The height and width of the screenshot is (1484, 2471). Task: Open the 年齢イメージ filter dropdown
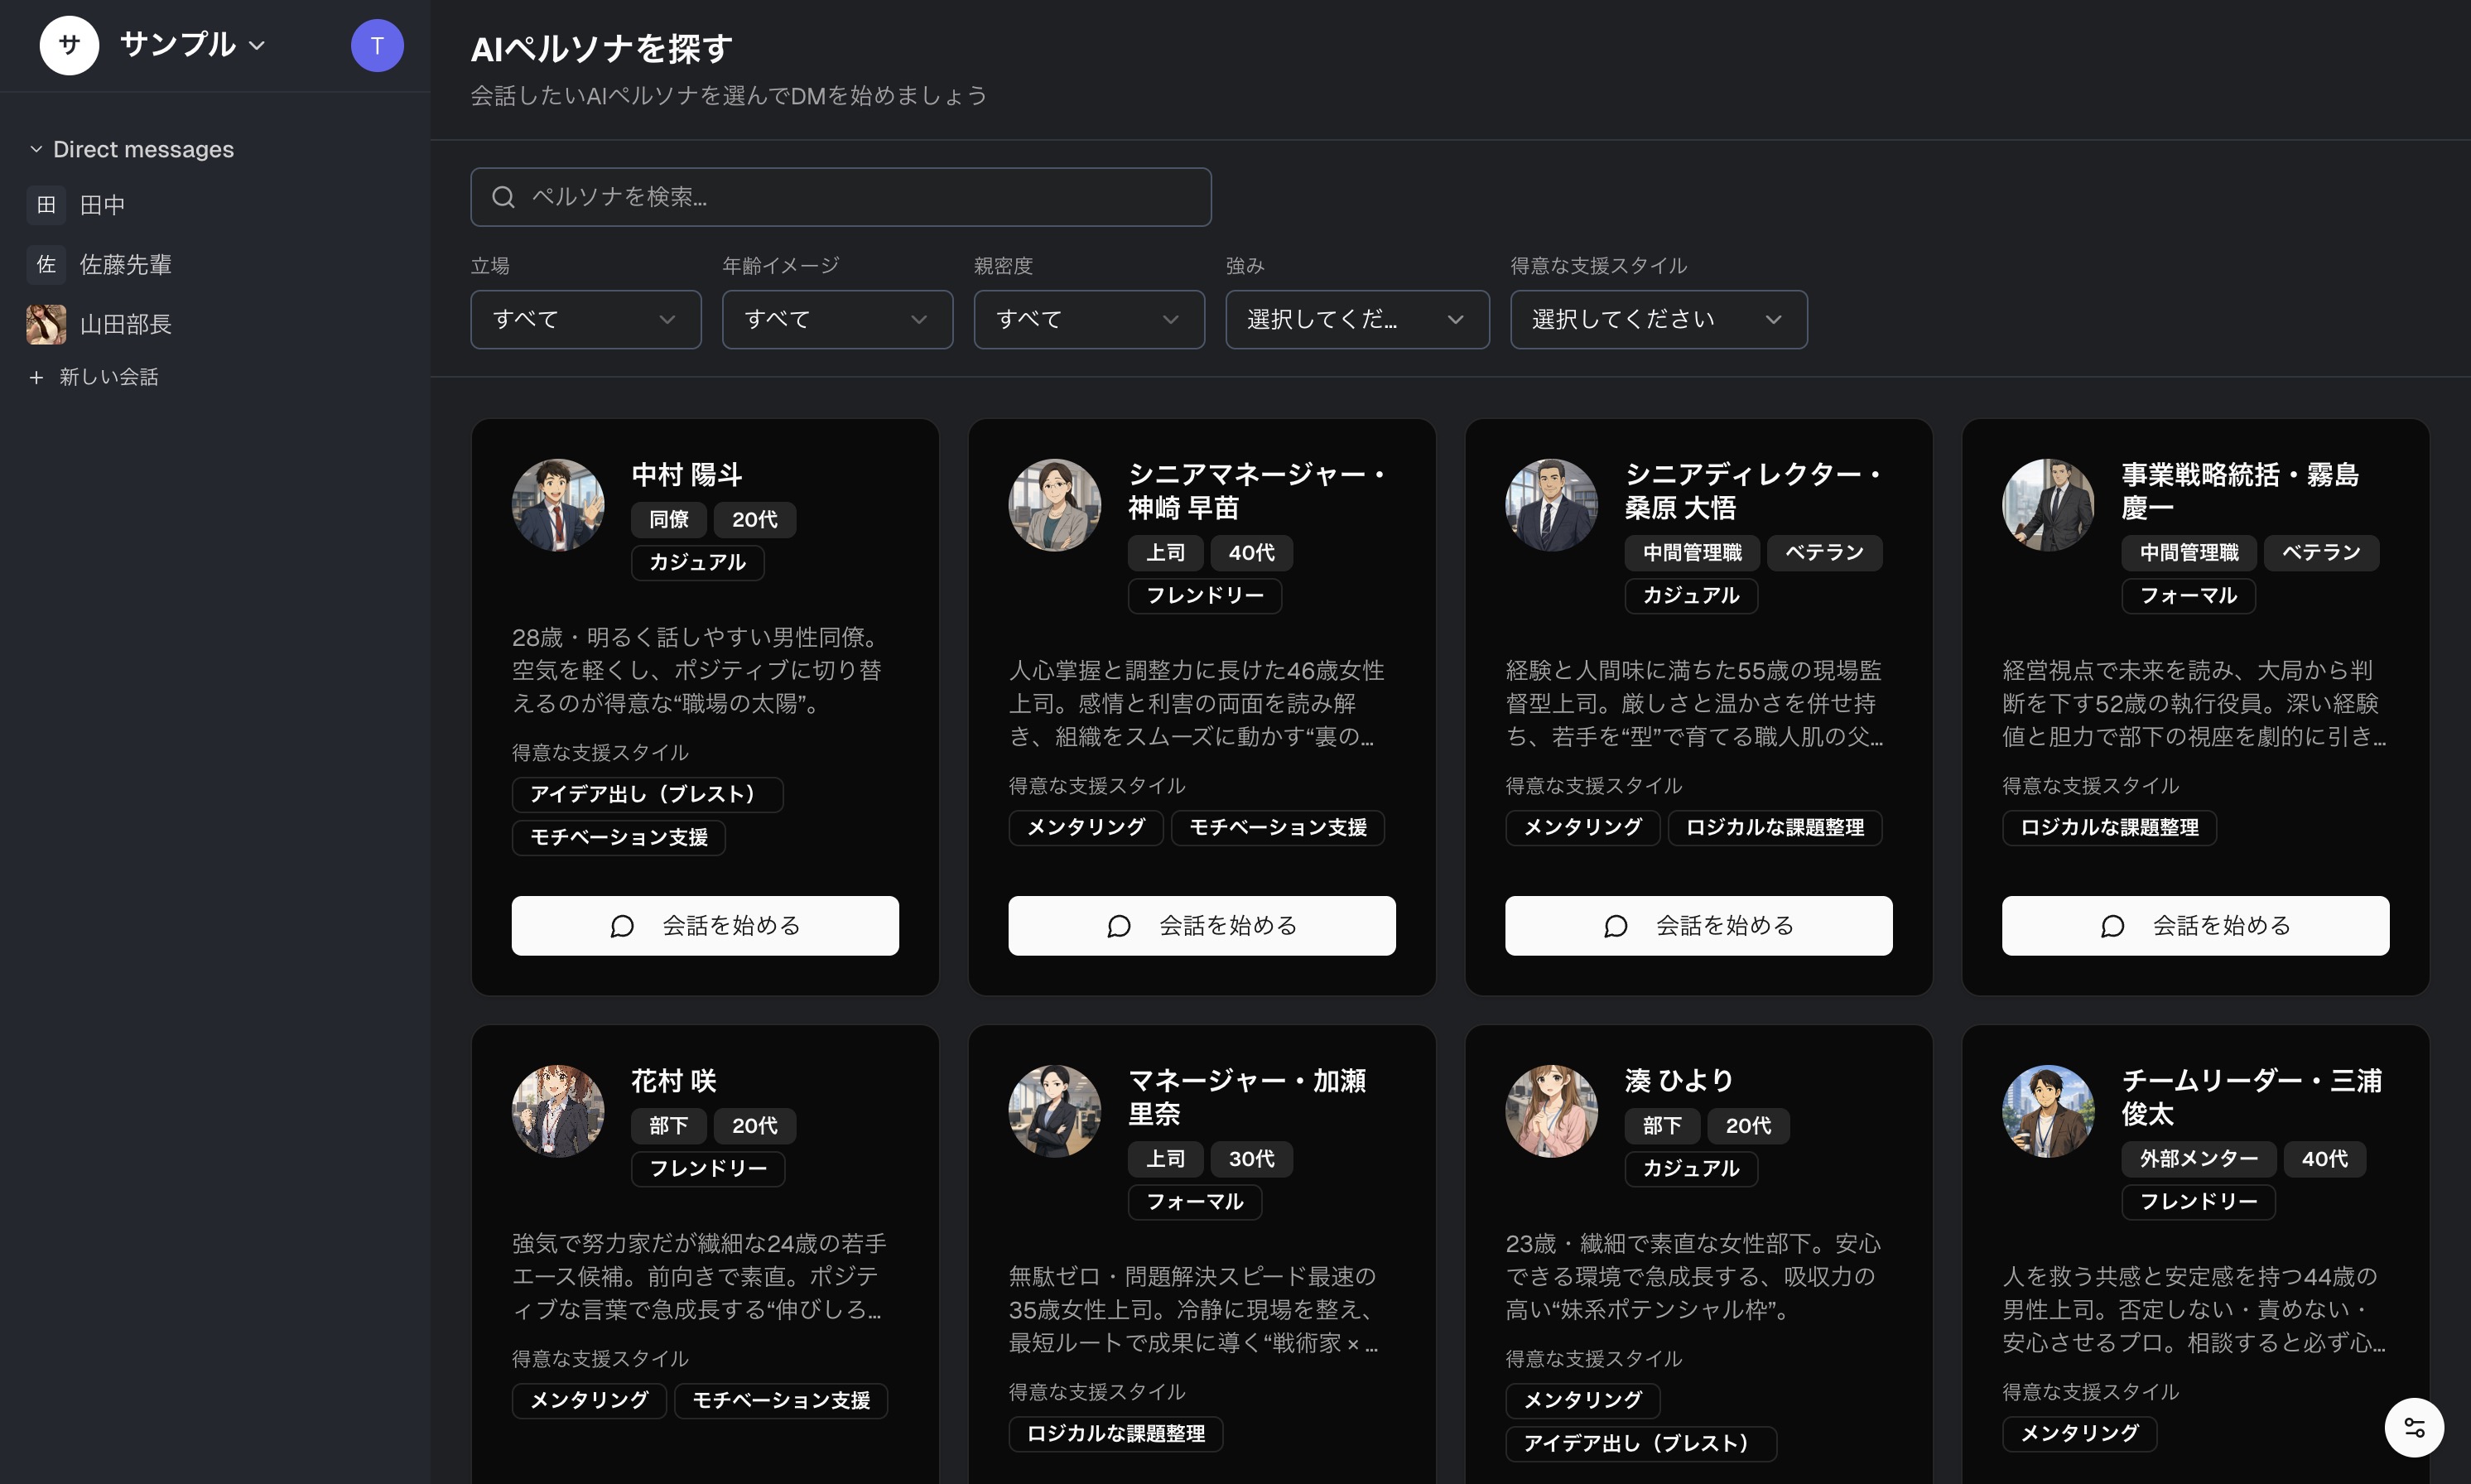(837, 320)
